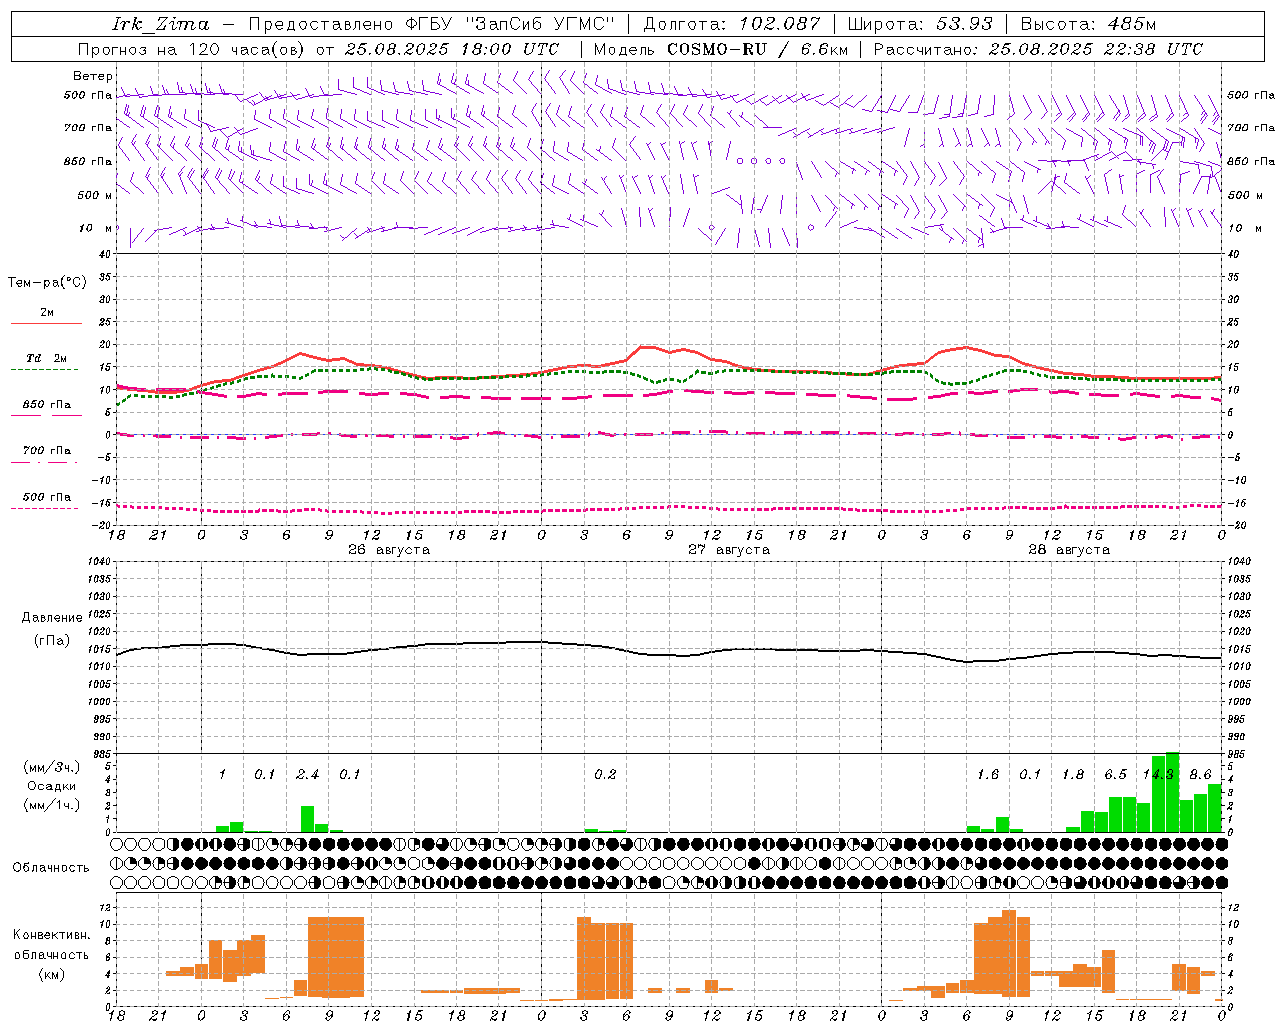Click the "Осадки" precipitation label
This screenshot has height=1024, width=1280.
(51, 786)
